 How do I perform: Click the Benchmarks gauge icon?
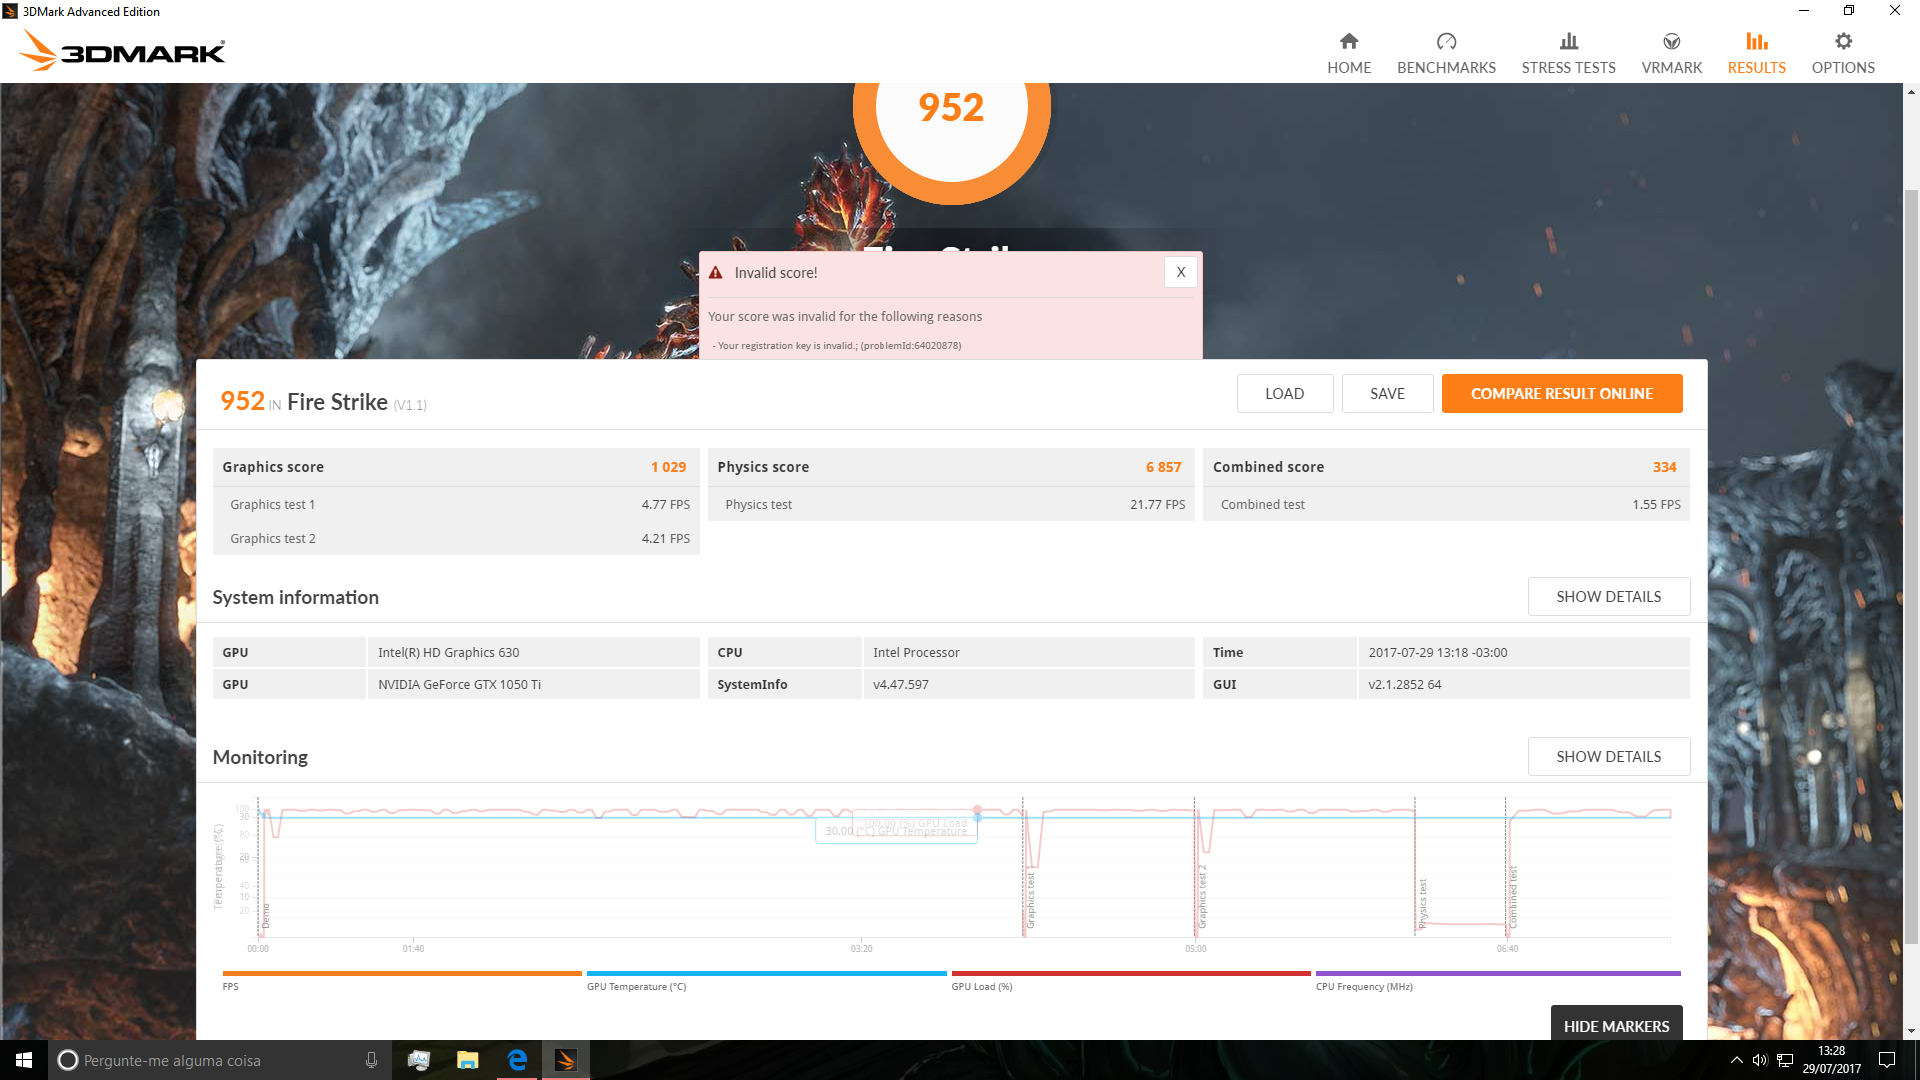click(1446, 41)
